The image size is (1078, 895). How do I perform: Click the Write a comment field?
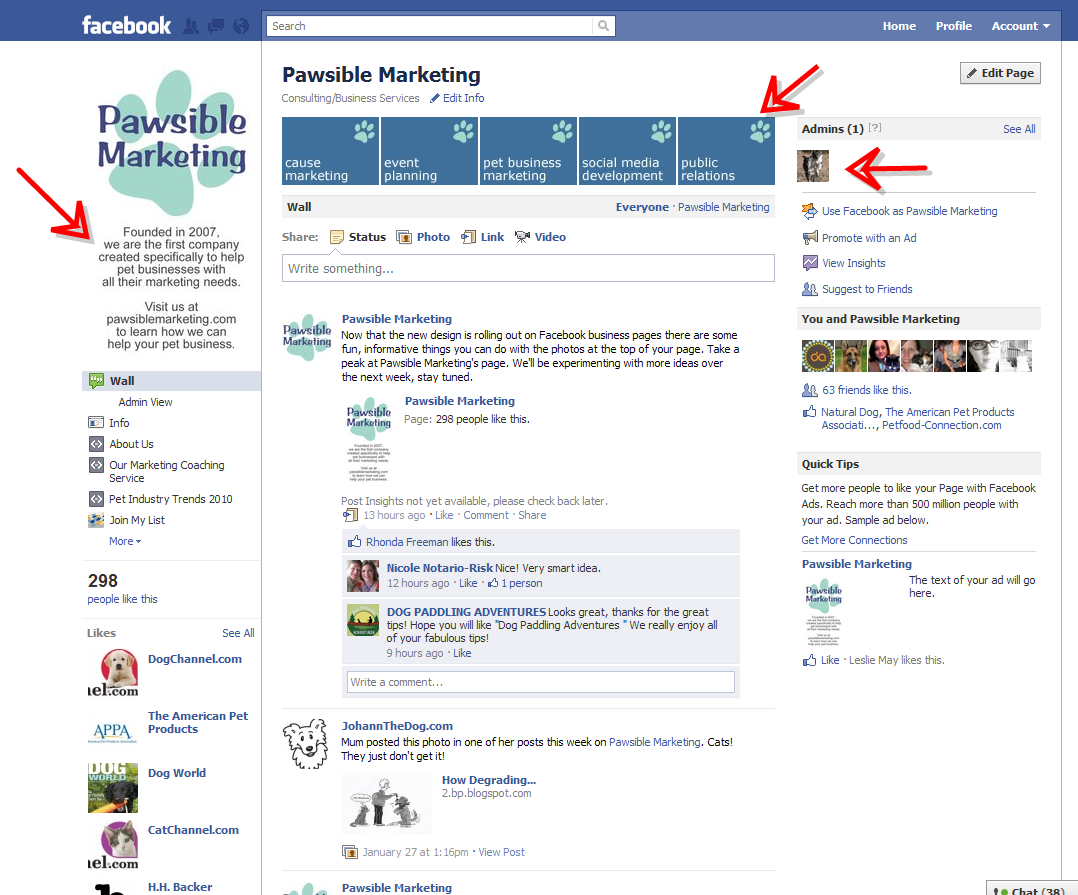[x=540, y=681]
